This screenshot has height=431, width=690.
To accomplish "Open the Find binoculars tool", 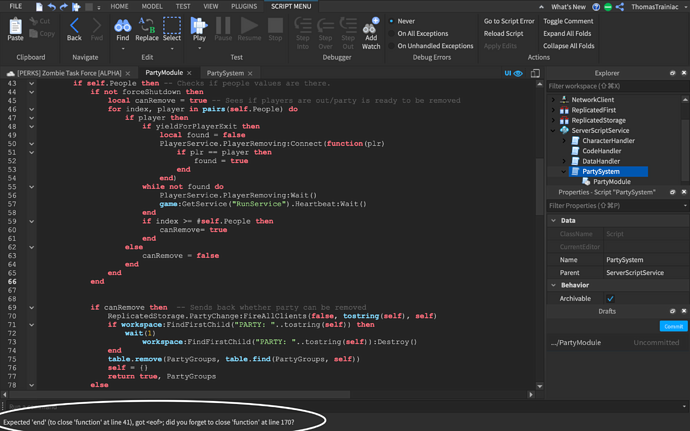I will (122, 26).
